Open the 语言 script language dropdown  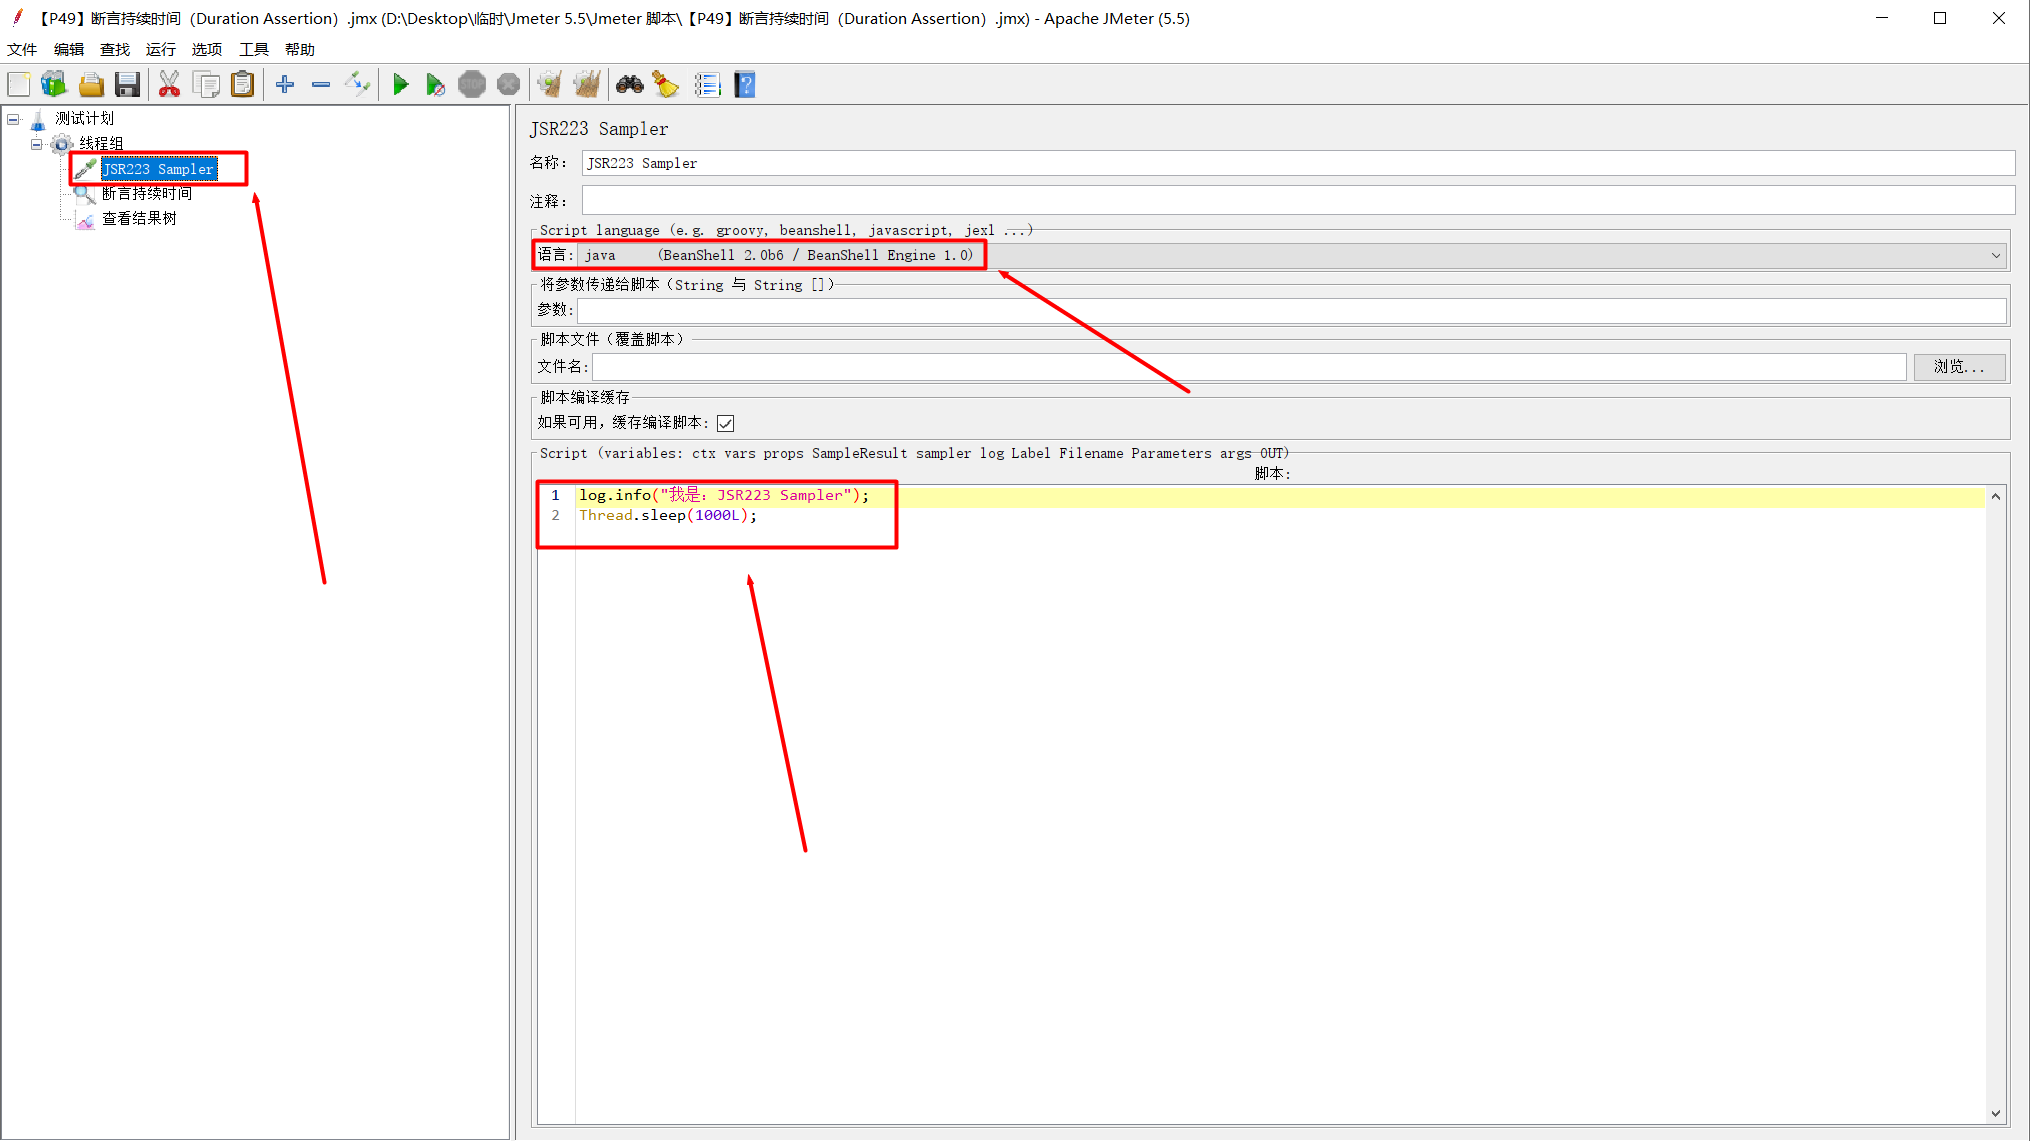click(1292, 256)
